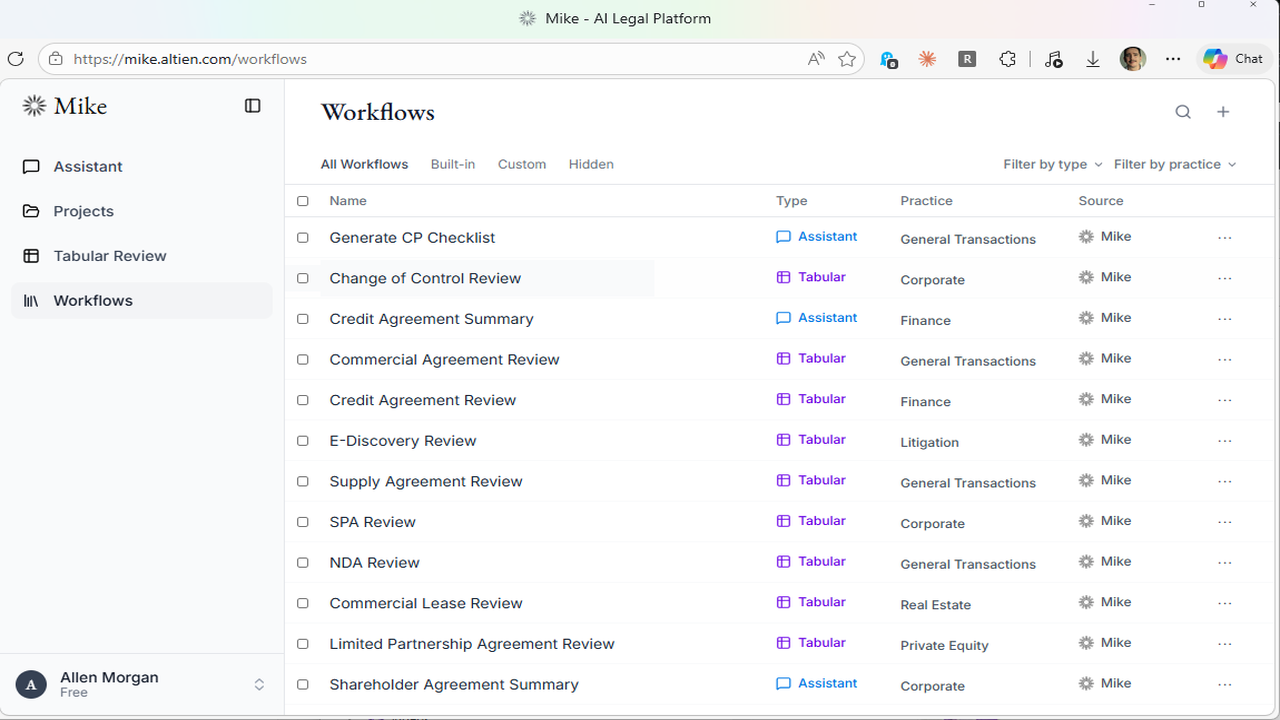Click the browser address bar URL
Screen dimensions: 1280x720
click(x=190, y=59)
